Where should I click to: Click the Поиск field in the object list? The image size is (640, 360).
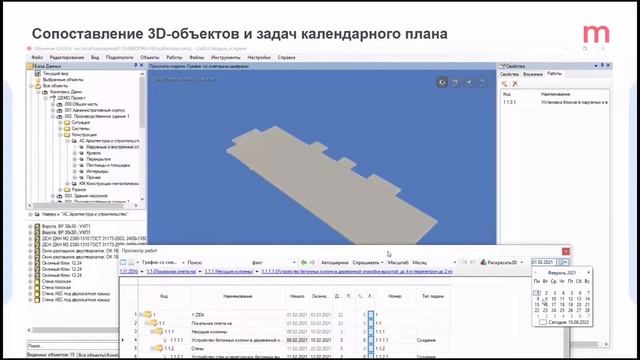(x=73, y=346)
